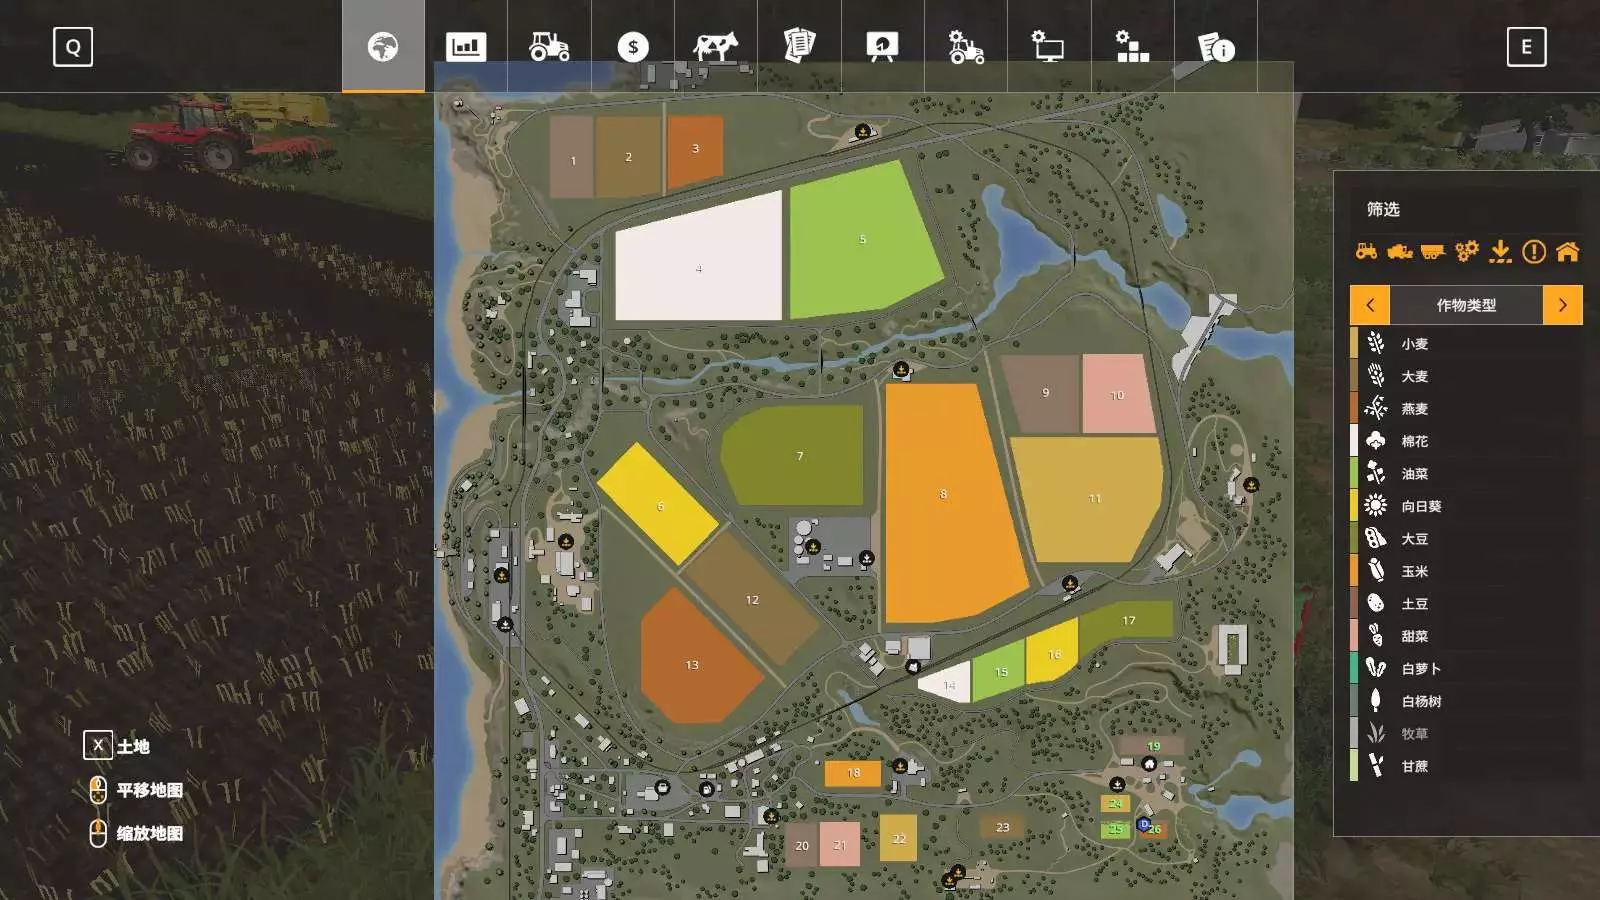
Task: Select yellow field 16 on map
Action: click(x=1053, y=652)
